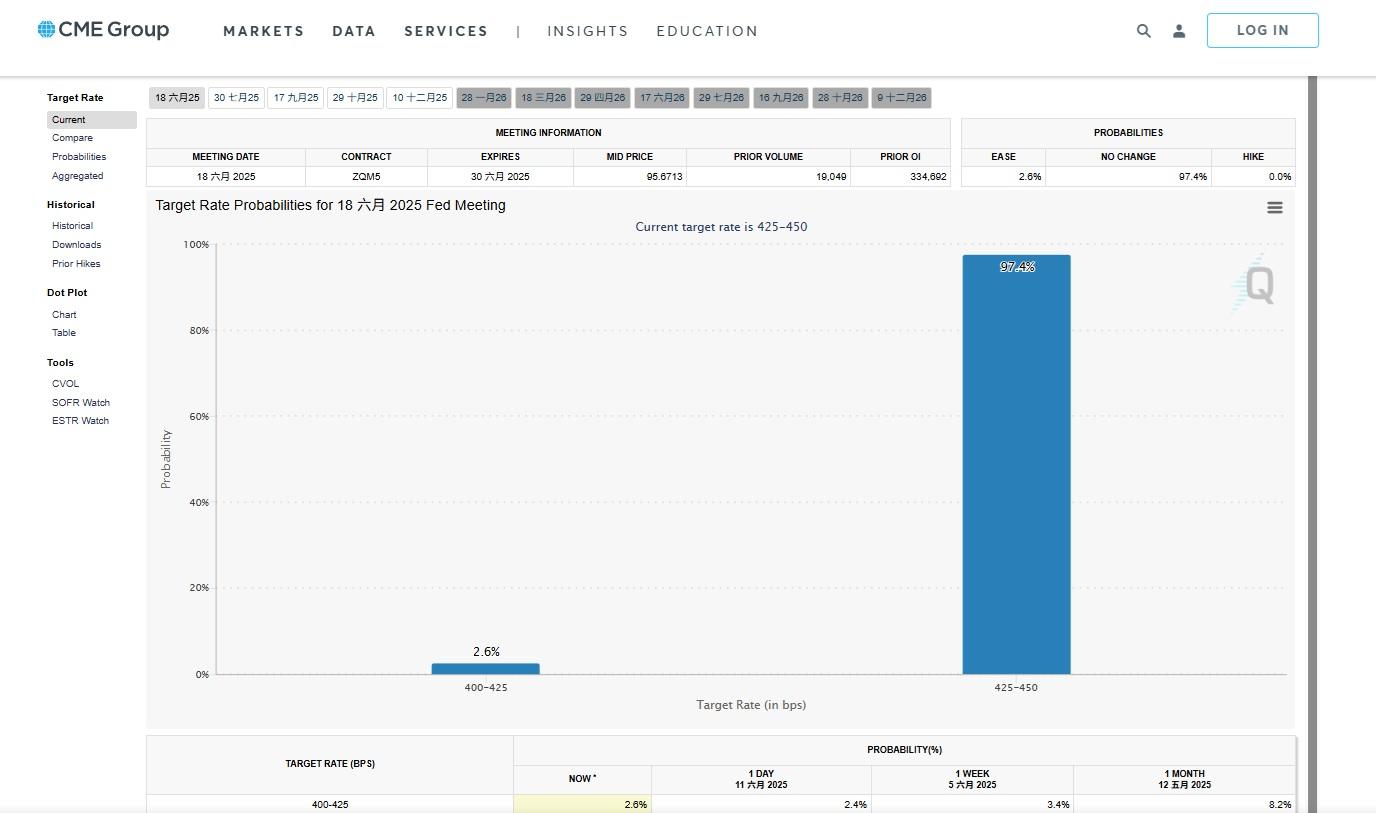Click the 97.4% bar for 425-450
Screen dimensions: 1376x813
pyautogui.click(x=1016, y=465)
